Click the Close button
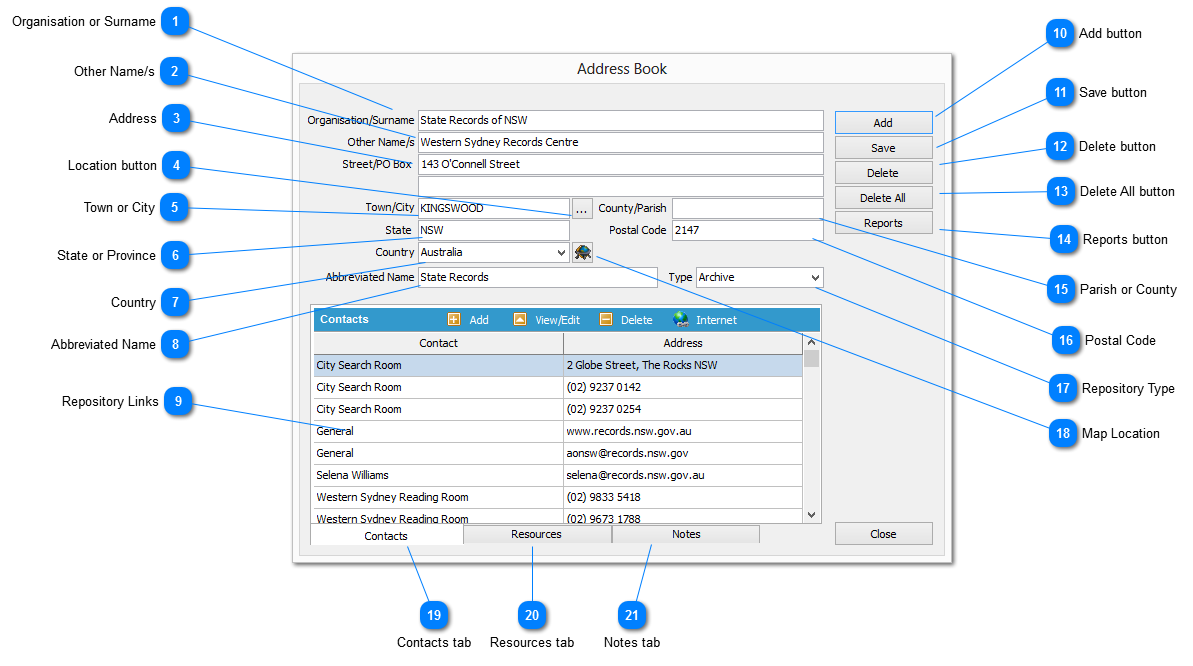The width and height of the screenshot is (1193, 666). 883,534
